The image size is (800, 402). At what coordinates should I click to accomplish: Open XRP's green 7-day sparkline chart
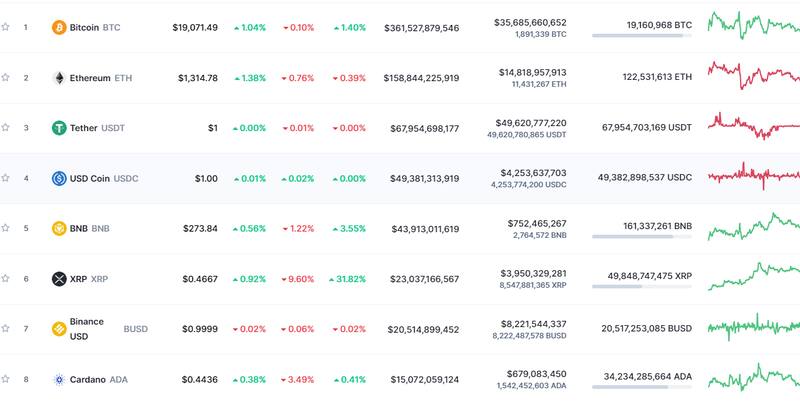coord(752,276)
